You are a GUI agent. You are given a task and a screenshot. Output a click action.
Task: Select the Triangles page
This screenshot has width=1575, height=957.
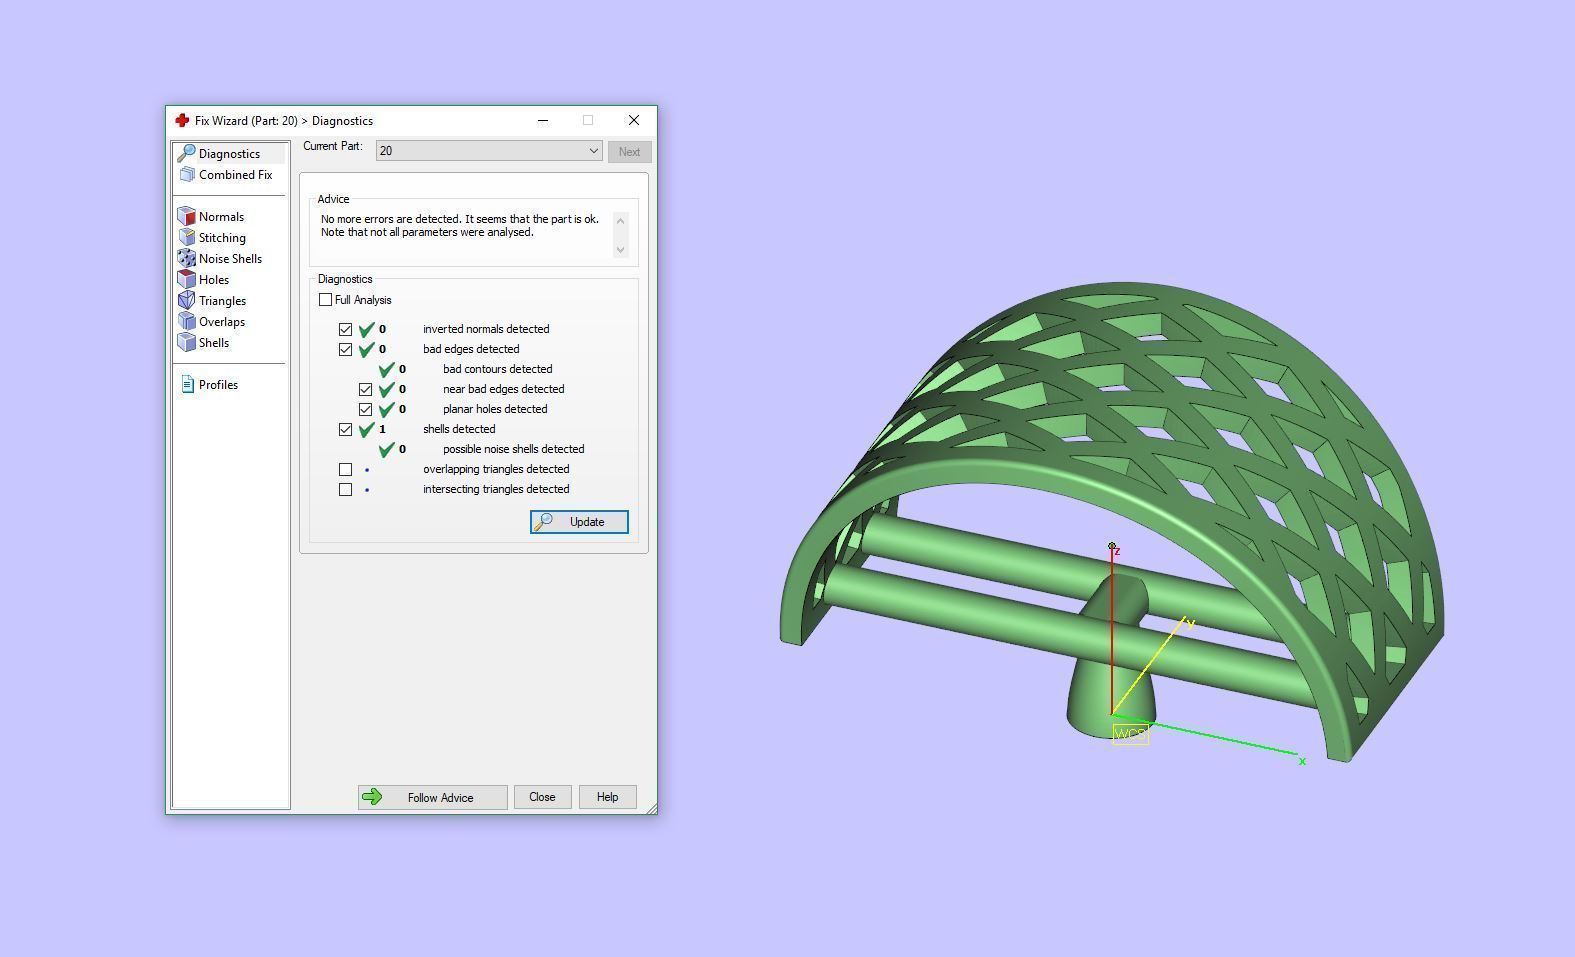[222, 301]
